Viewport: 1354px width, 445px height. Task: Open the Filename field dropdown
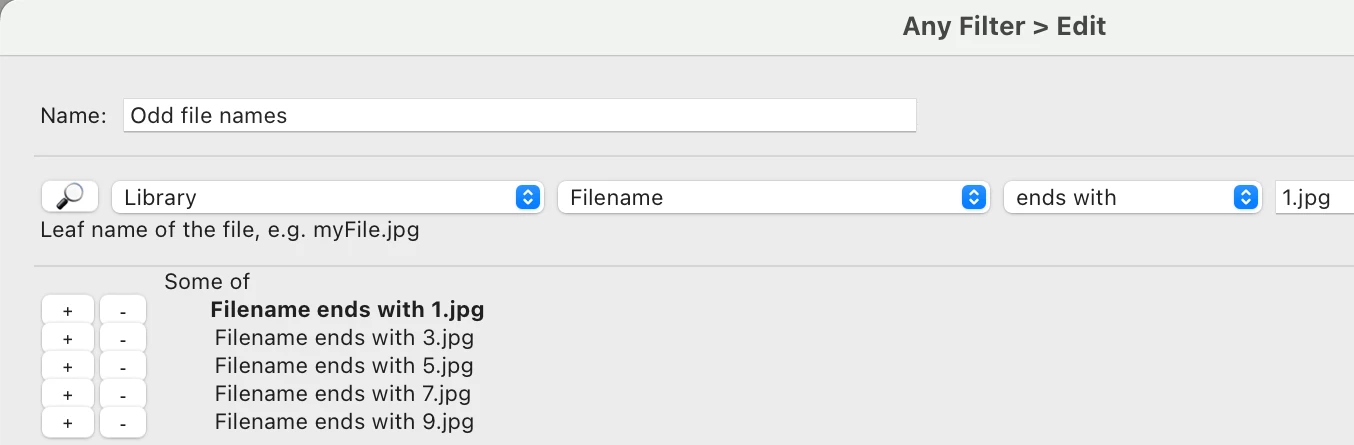click(773, 198)
